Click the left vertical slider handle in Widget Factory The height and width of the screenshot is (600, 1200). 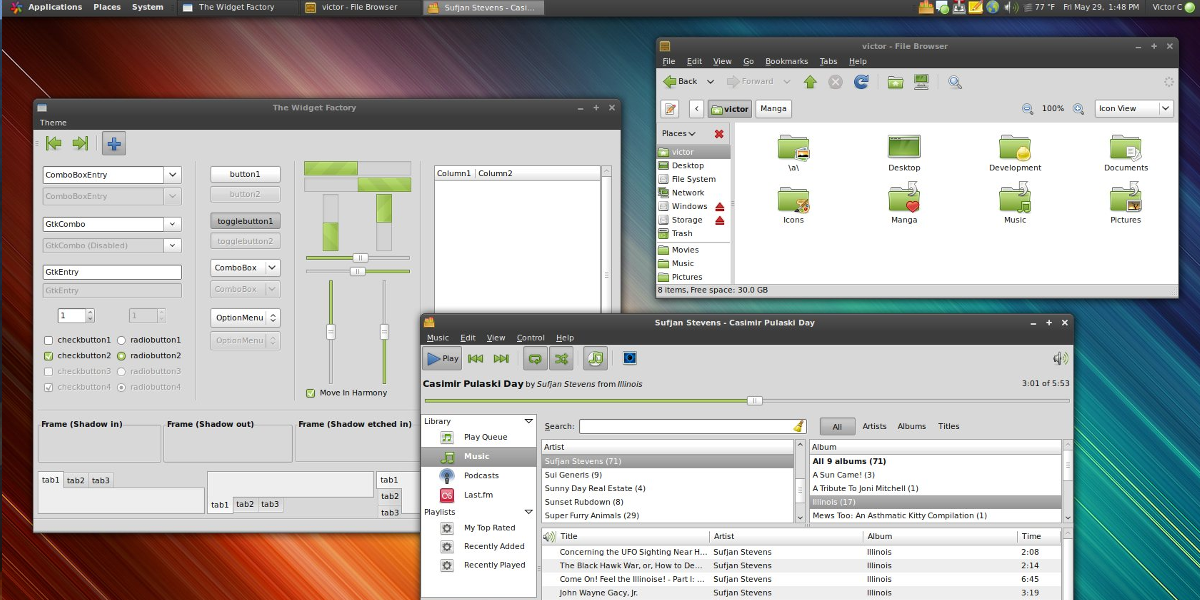tap(330, 331)
